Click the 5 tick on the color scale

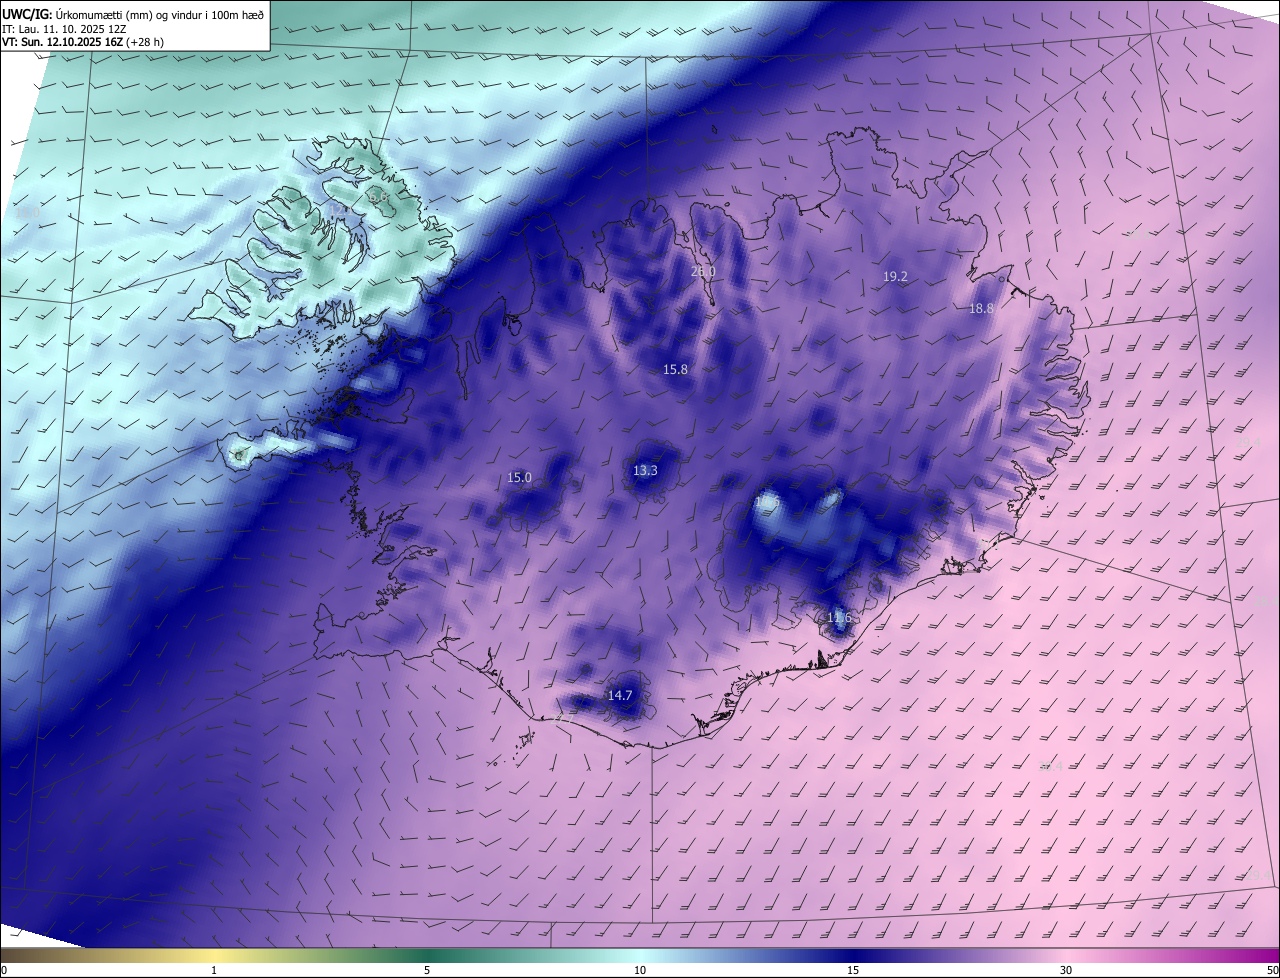click(x=427, y=971)
